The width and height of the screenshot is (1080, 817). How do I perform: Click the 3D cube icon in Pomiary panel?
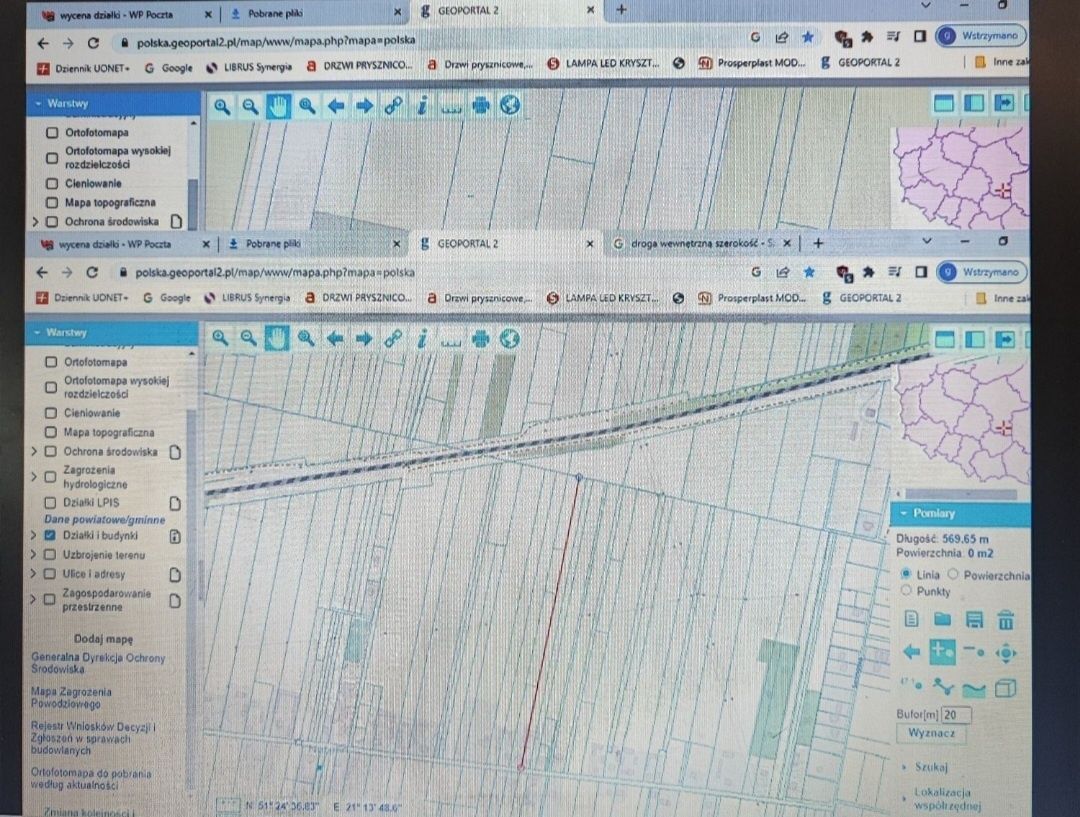click(x=1006, y=687)
